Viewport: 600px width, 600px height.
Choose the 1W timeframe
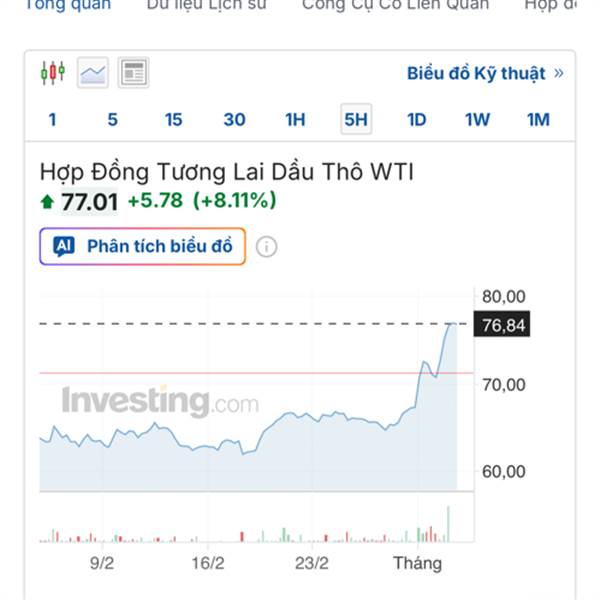(x=477, y=120)
